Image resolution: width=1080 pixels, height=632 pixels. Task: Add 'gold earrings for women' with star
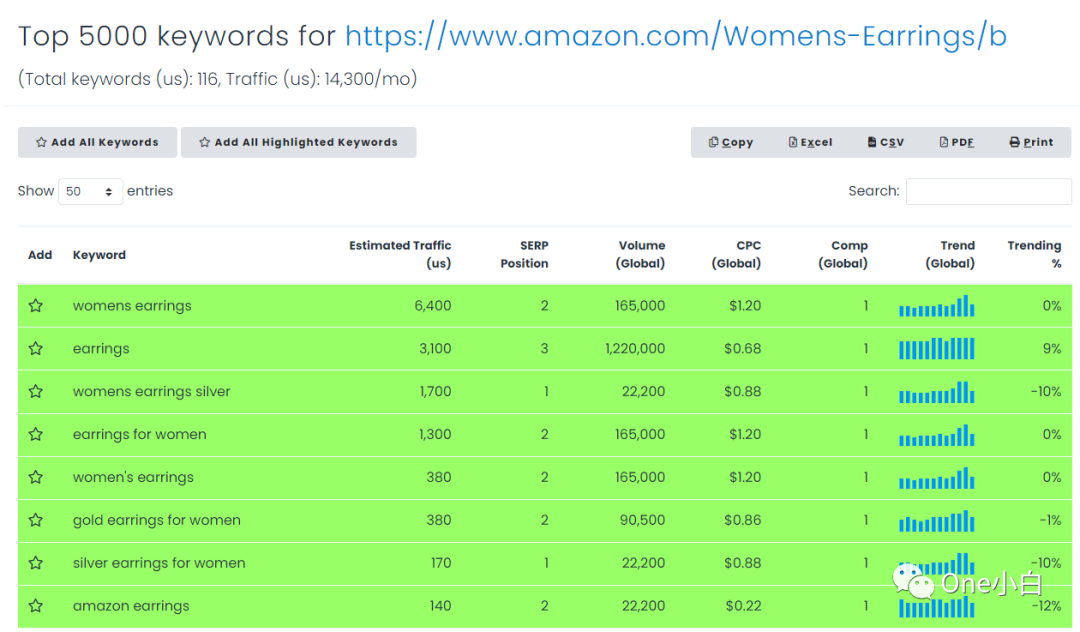(x=36, y=520)
